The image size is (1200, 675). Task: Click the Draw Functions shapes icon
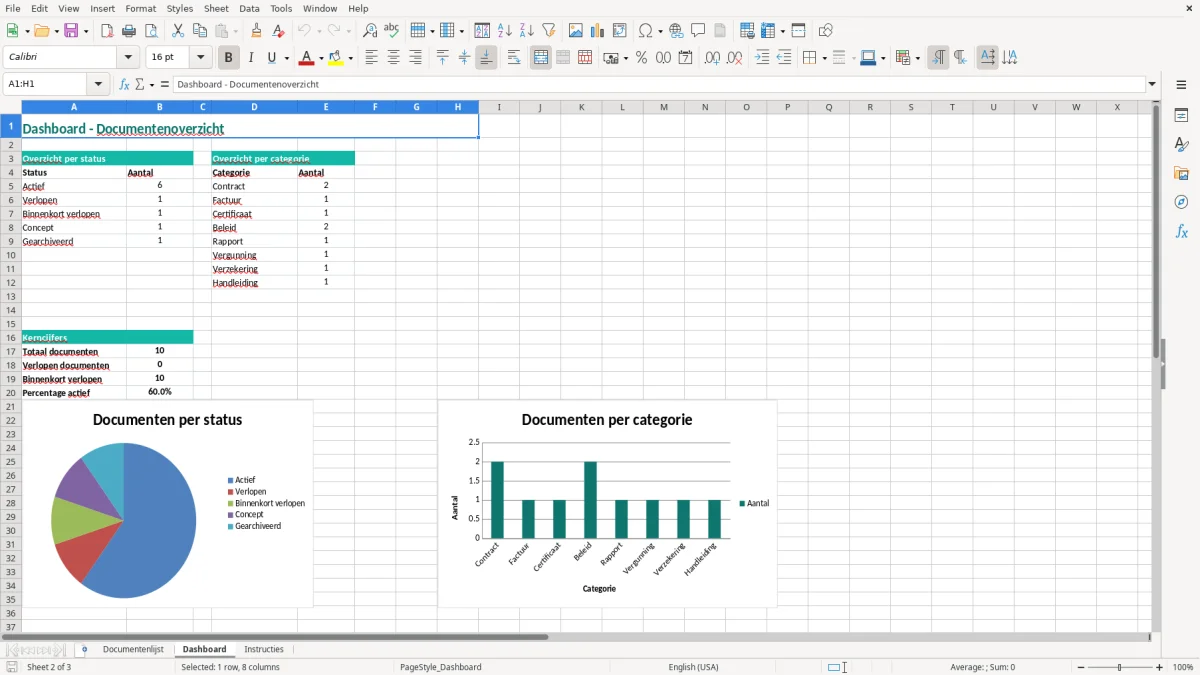[x=826, y=31]
